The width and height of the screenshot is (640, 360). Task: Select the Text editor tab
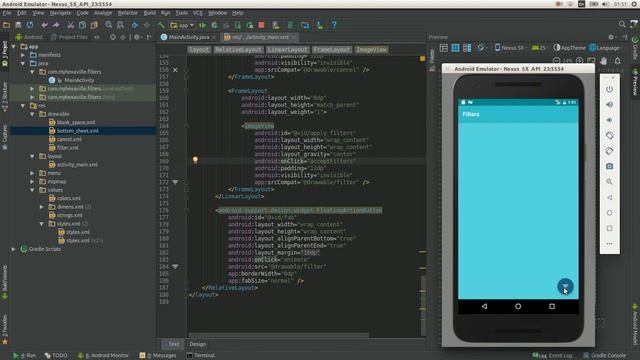(x=173, y=344)
